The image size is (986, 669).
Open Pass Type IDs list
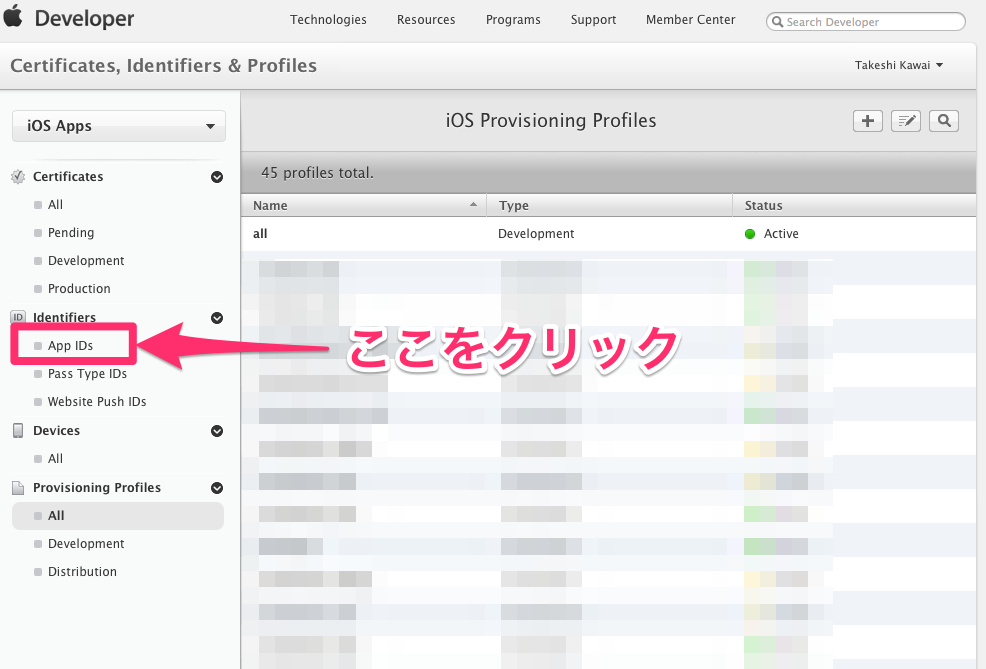pyautogui.click(x=87, y=374)
